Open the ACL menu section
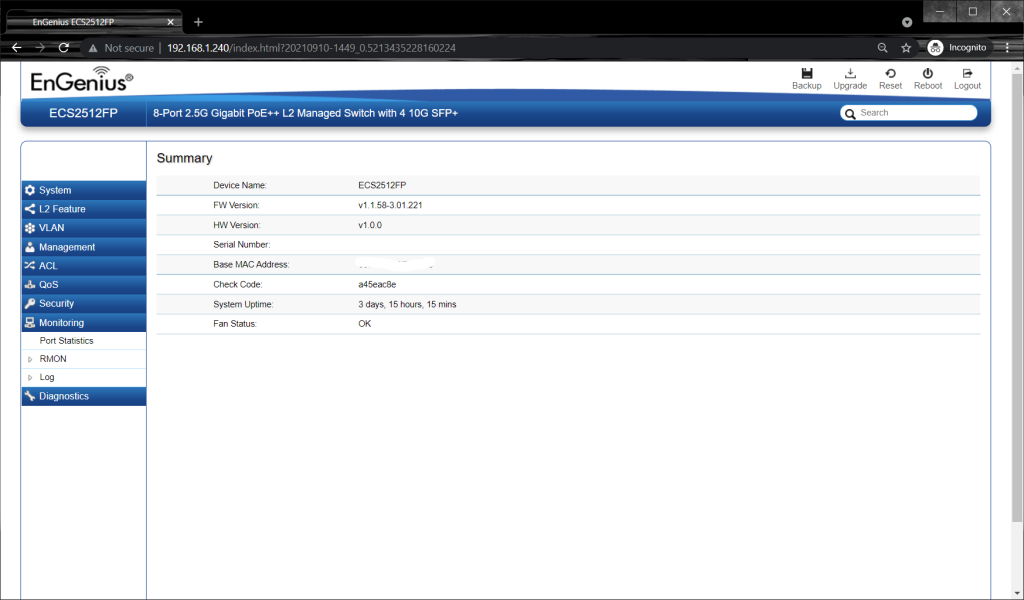Image resolution: width=1024 pixels, height=600 pixels. pos(84,266)
